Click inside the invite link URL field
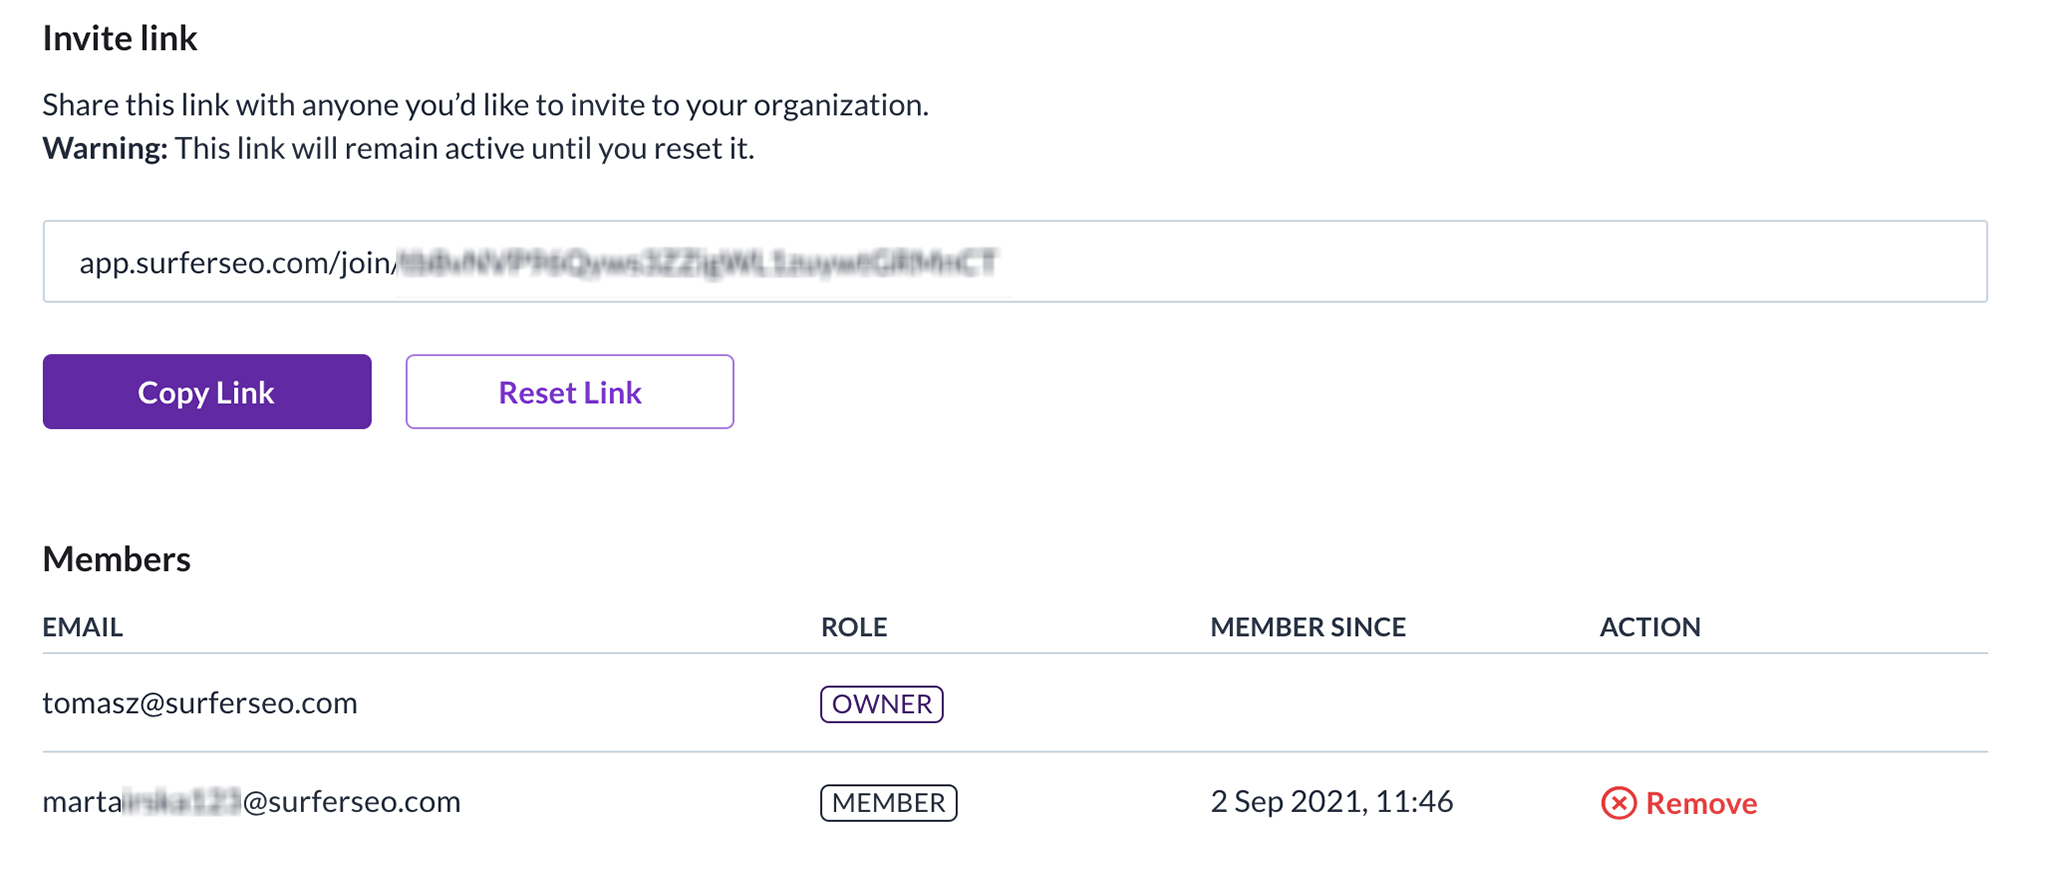This screenshot has width=2046, height=876. 1015,262
